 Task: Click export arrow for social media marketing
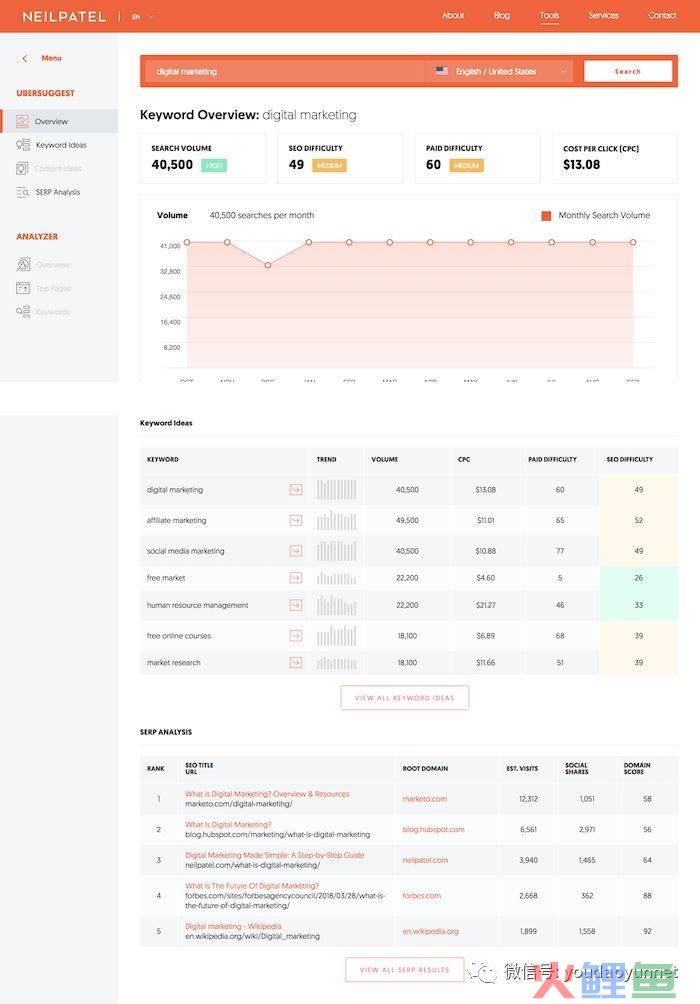click(295, 551)
